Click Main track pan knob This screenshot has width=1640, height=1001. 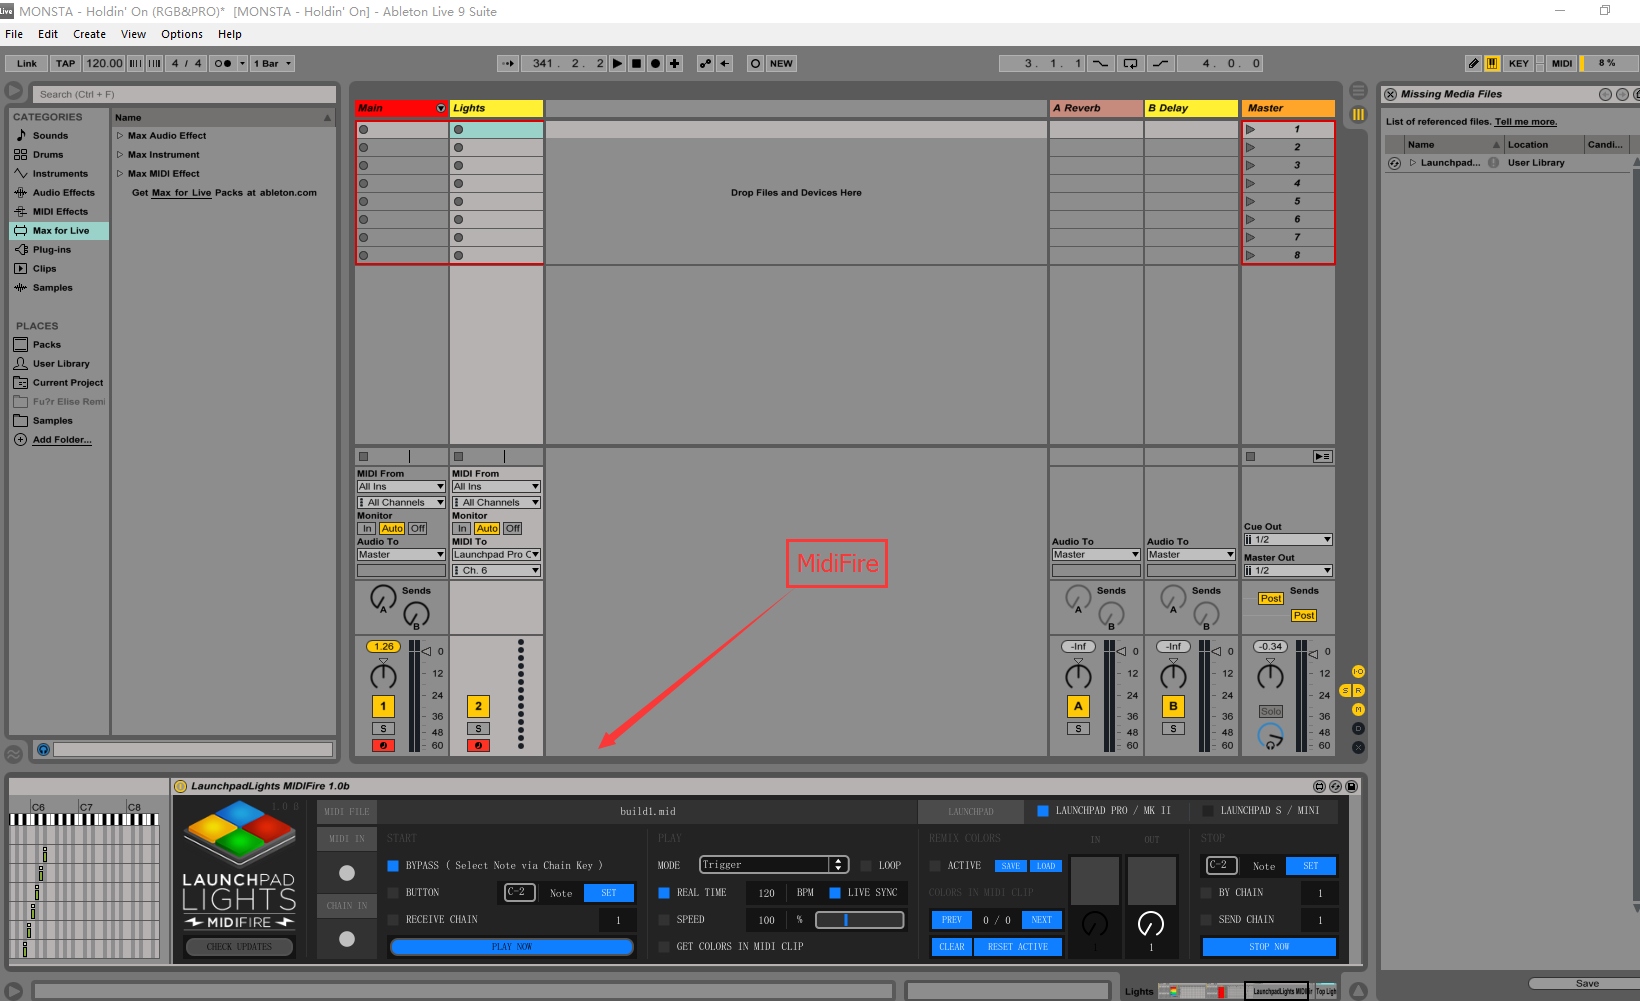click(383, 676)
